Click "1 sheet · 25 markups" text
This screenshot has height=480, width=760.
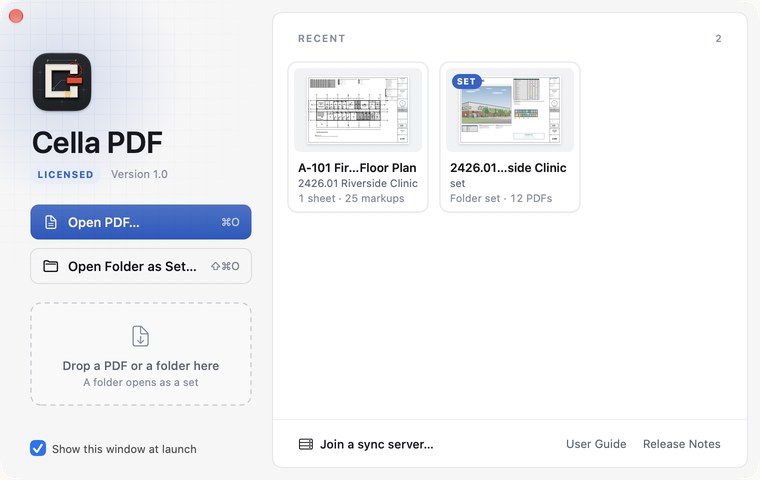(351, 198)
